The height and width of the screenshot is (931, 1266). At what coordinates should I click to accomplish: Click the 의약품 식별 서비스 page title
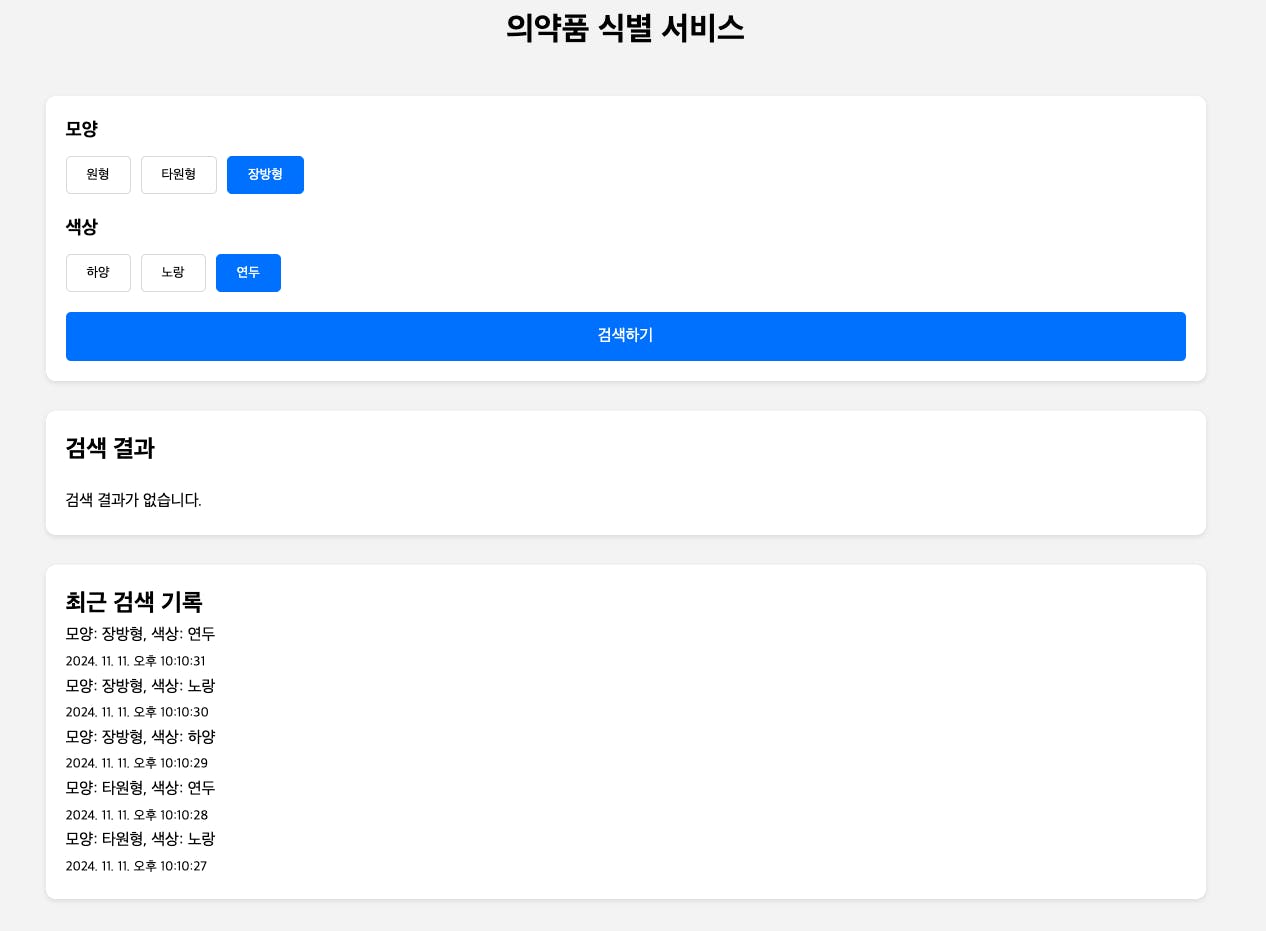click(x=625, y=28)
